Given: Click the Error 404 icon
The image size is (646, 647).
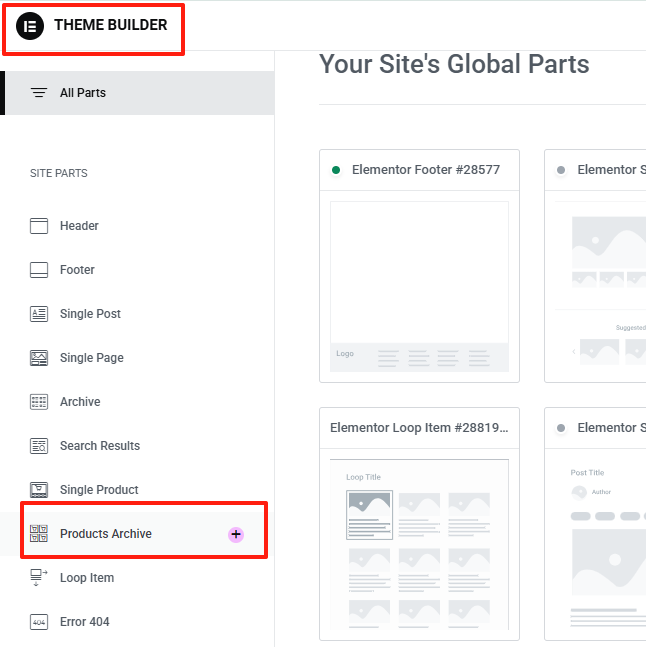Looking at the screenshot, I should click(39, 622).
